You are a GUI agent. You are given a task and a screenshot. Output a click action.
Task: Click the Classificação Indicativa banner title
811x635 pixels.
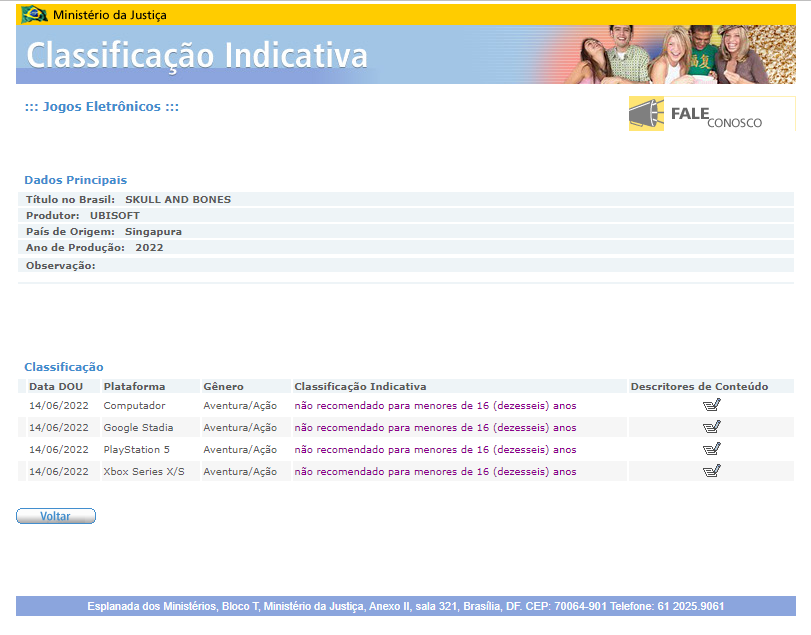197,55
